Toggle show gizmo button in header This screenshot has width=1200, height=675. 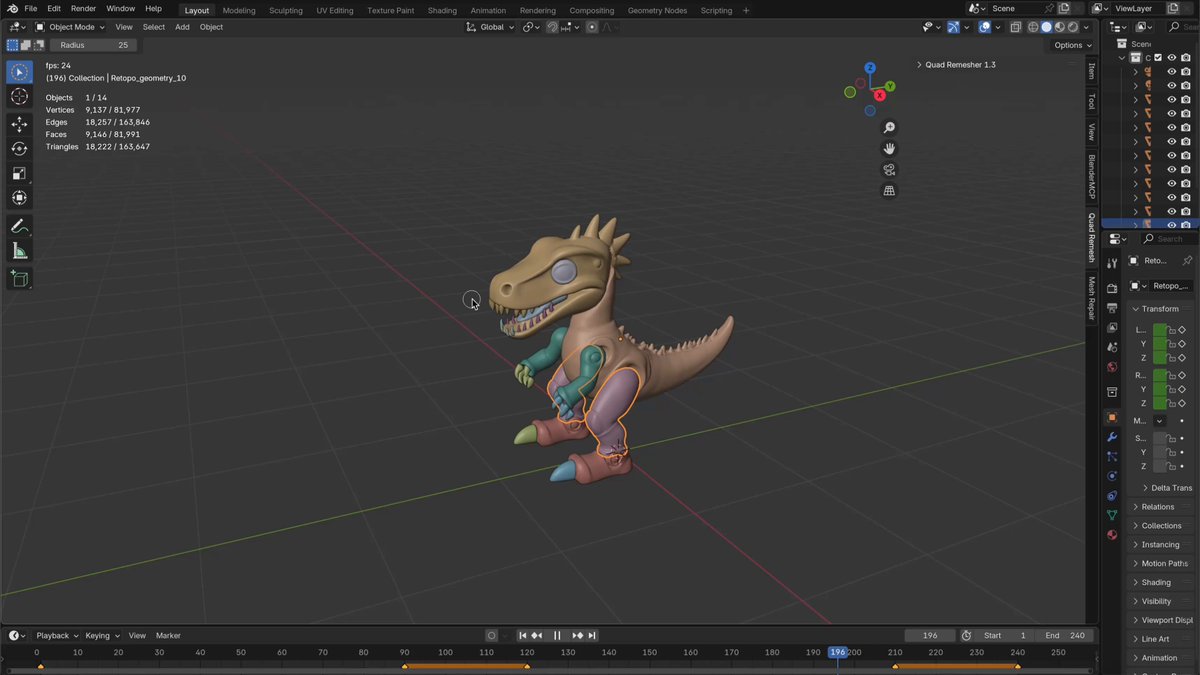(953, 27)
